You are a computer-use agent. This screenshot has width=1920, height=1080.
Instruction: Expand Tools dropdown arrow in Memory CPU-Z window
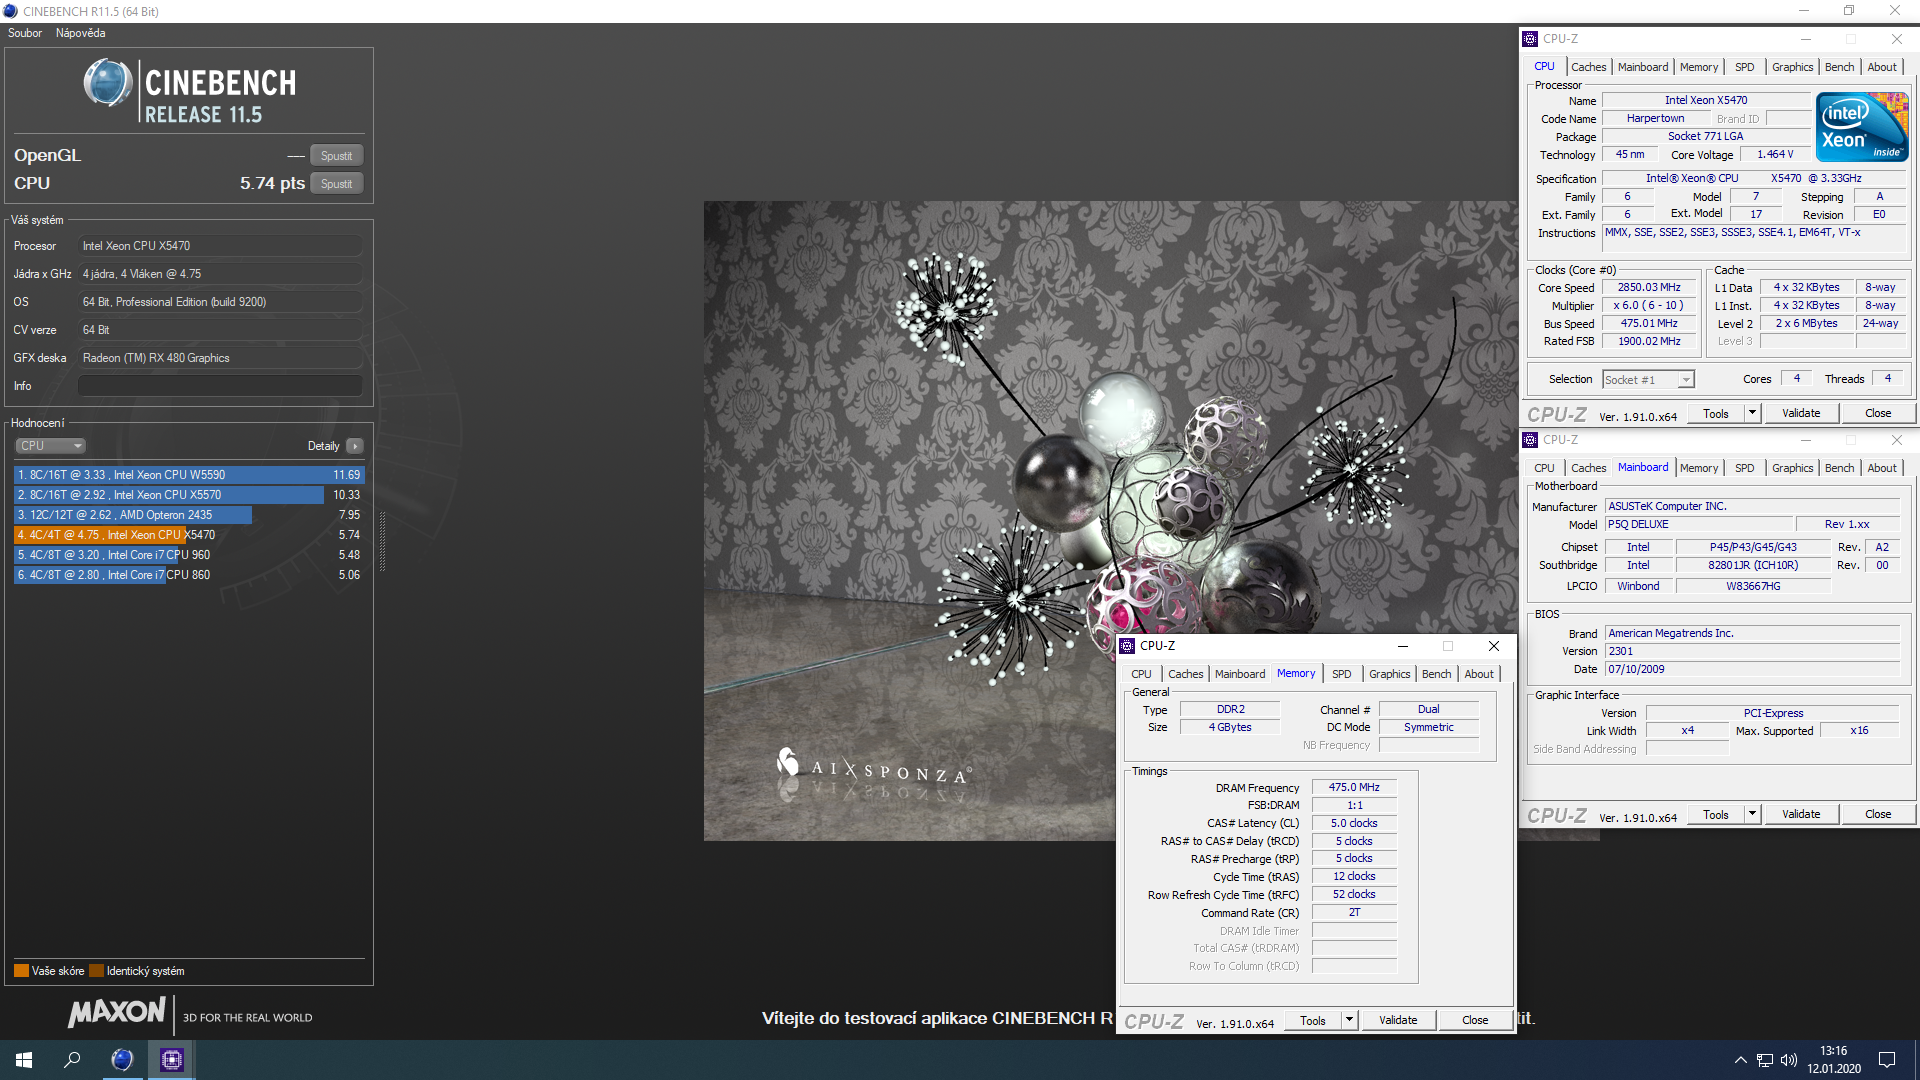point(1349,1021)
